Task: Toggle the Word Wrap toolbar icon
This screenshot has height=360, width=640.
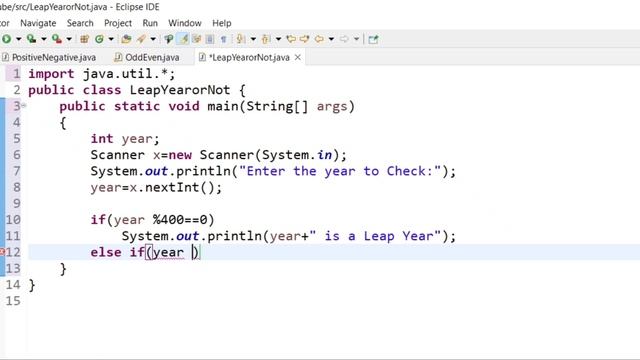Action: (x=197, y=39)
